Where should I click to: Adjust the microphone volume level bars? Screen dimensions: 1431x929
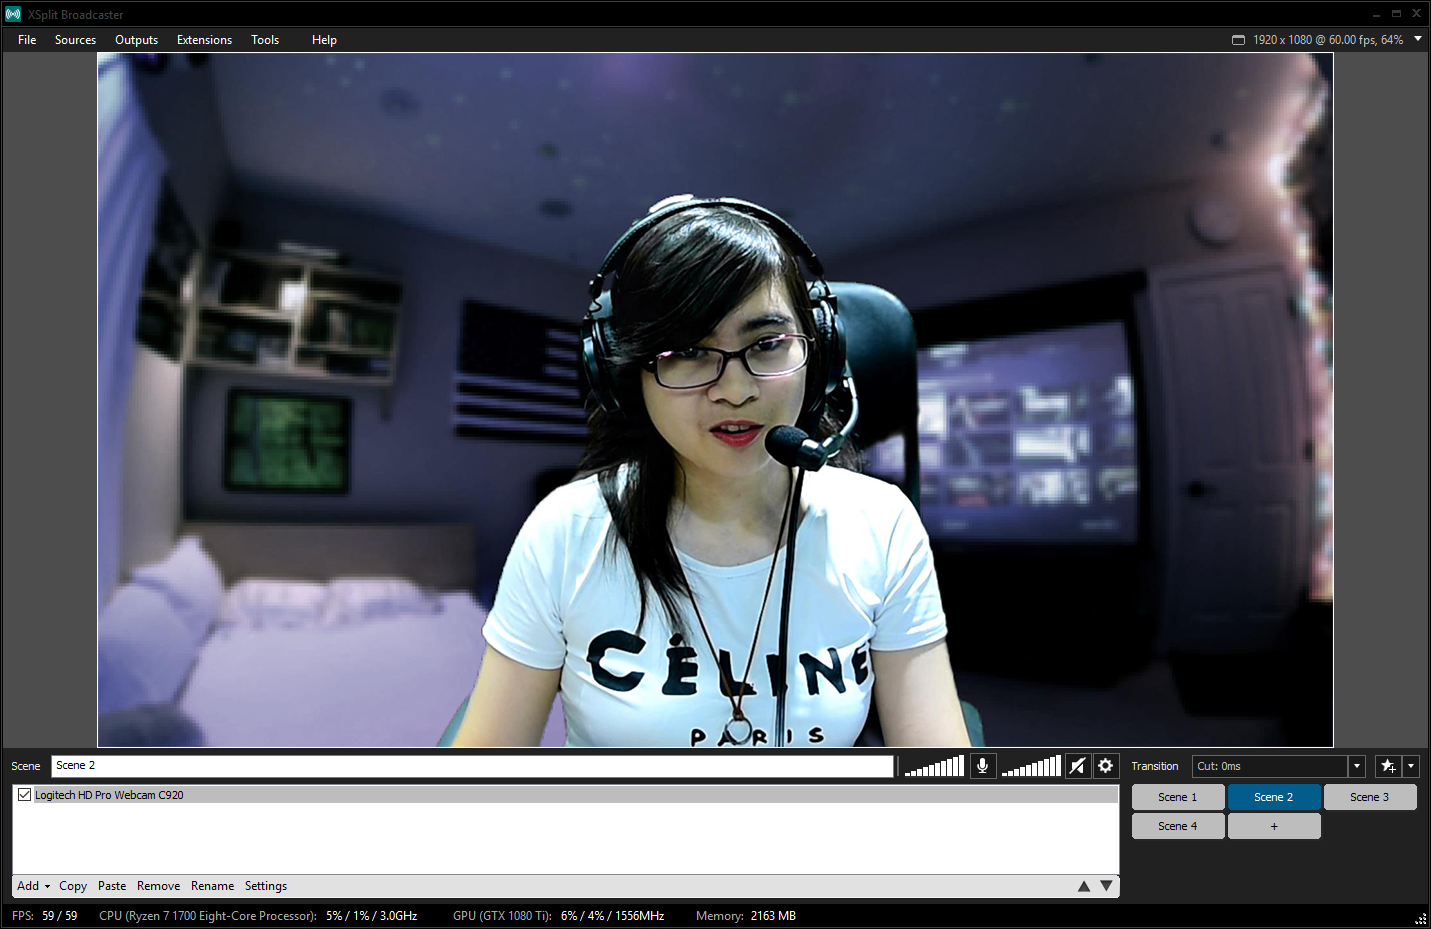(934, 766)
